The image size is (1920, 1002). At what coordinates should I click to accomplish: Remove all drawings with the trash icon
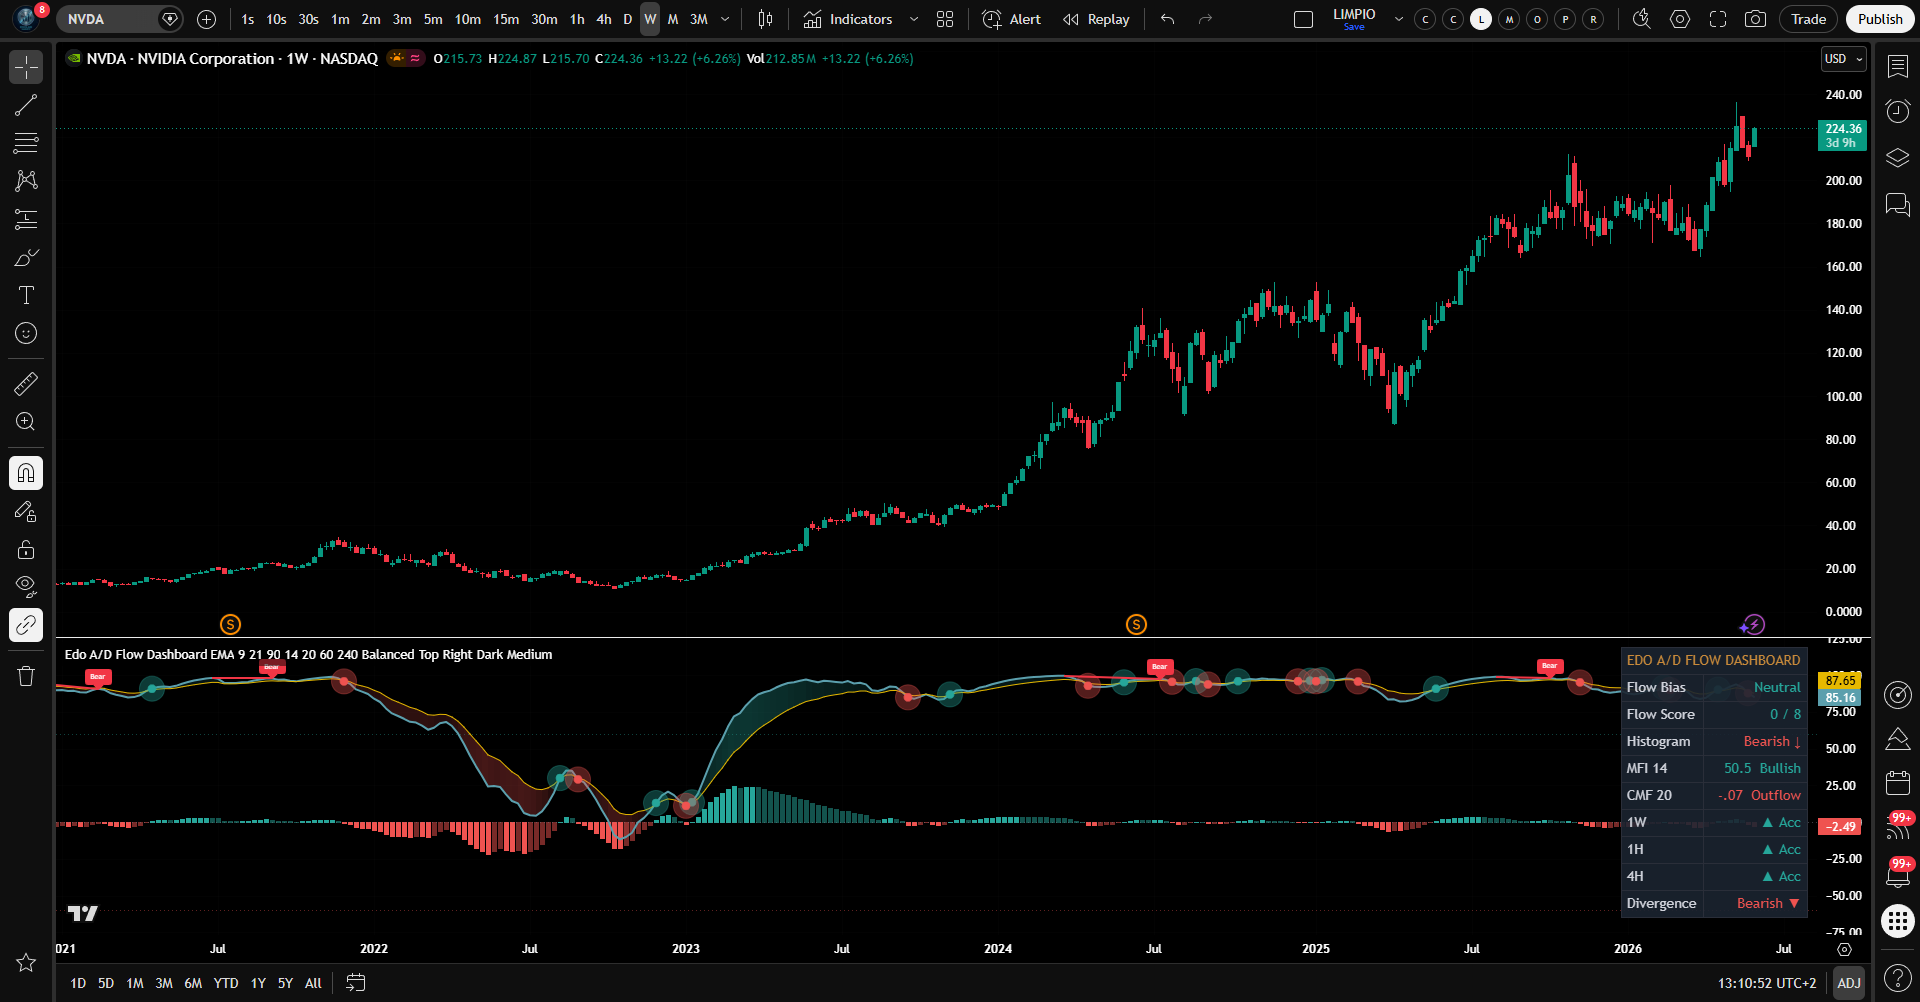[26, 676]
